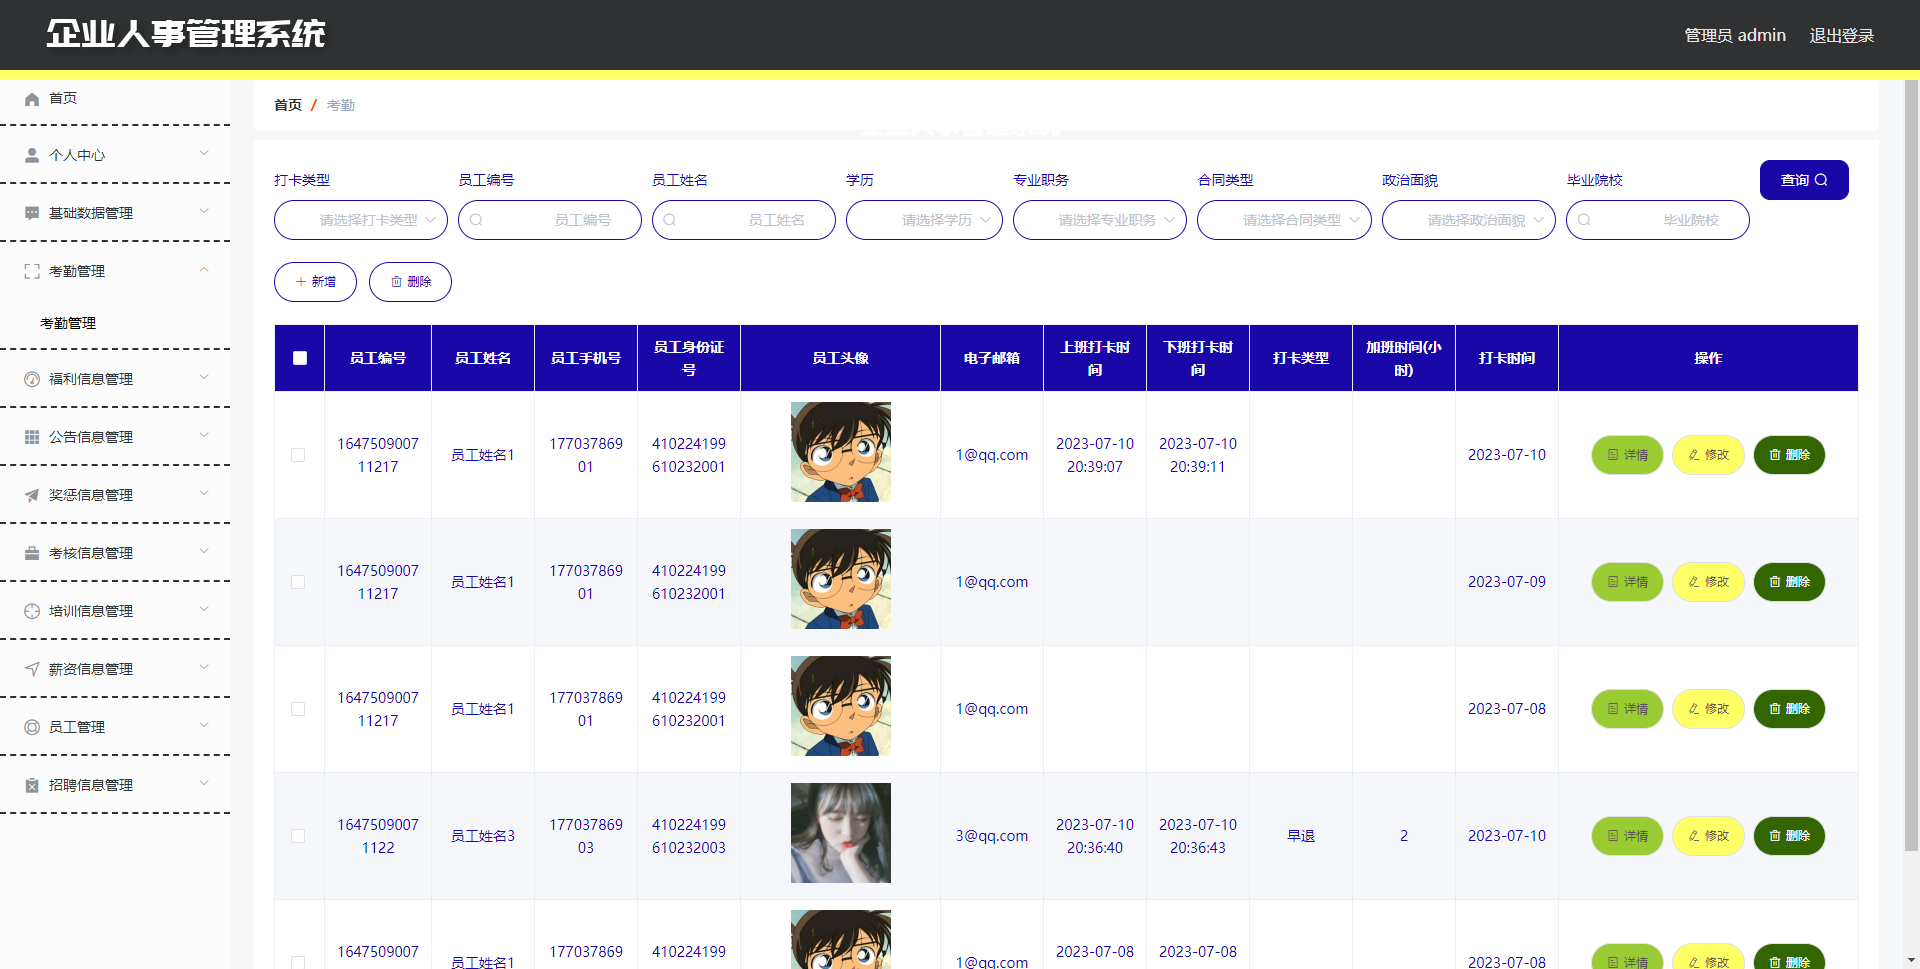This screenshot has height=969, width=1920.
Task: Focus the 员工姓名 search input
Action: point(744,220)
